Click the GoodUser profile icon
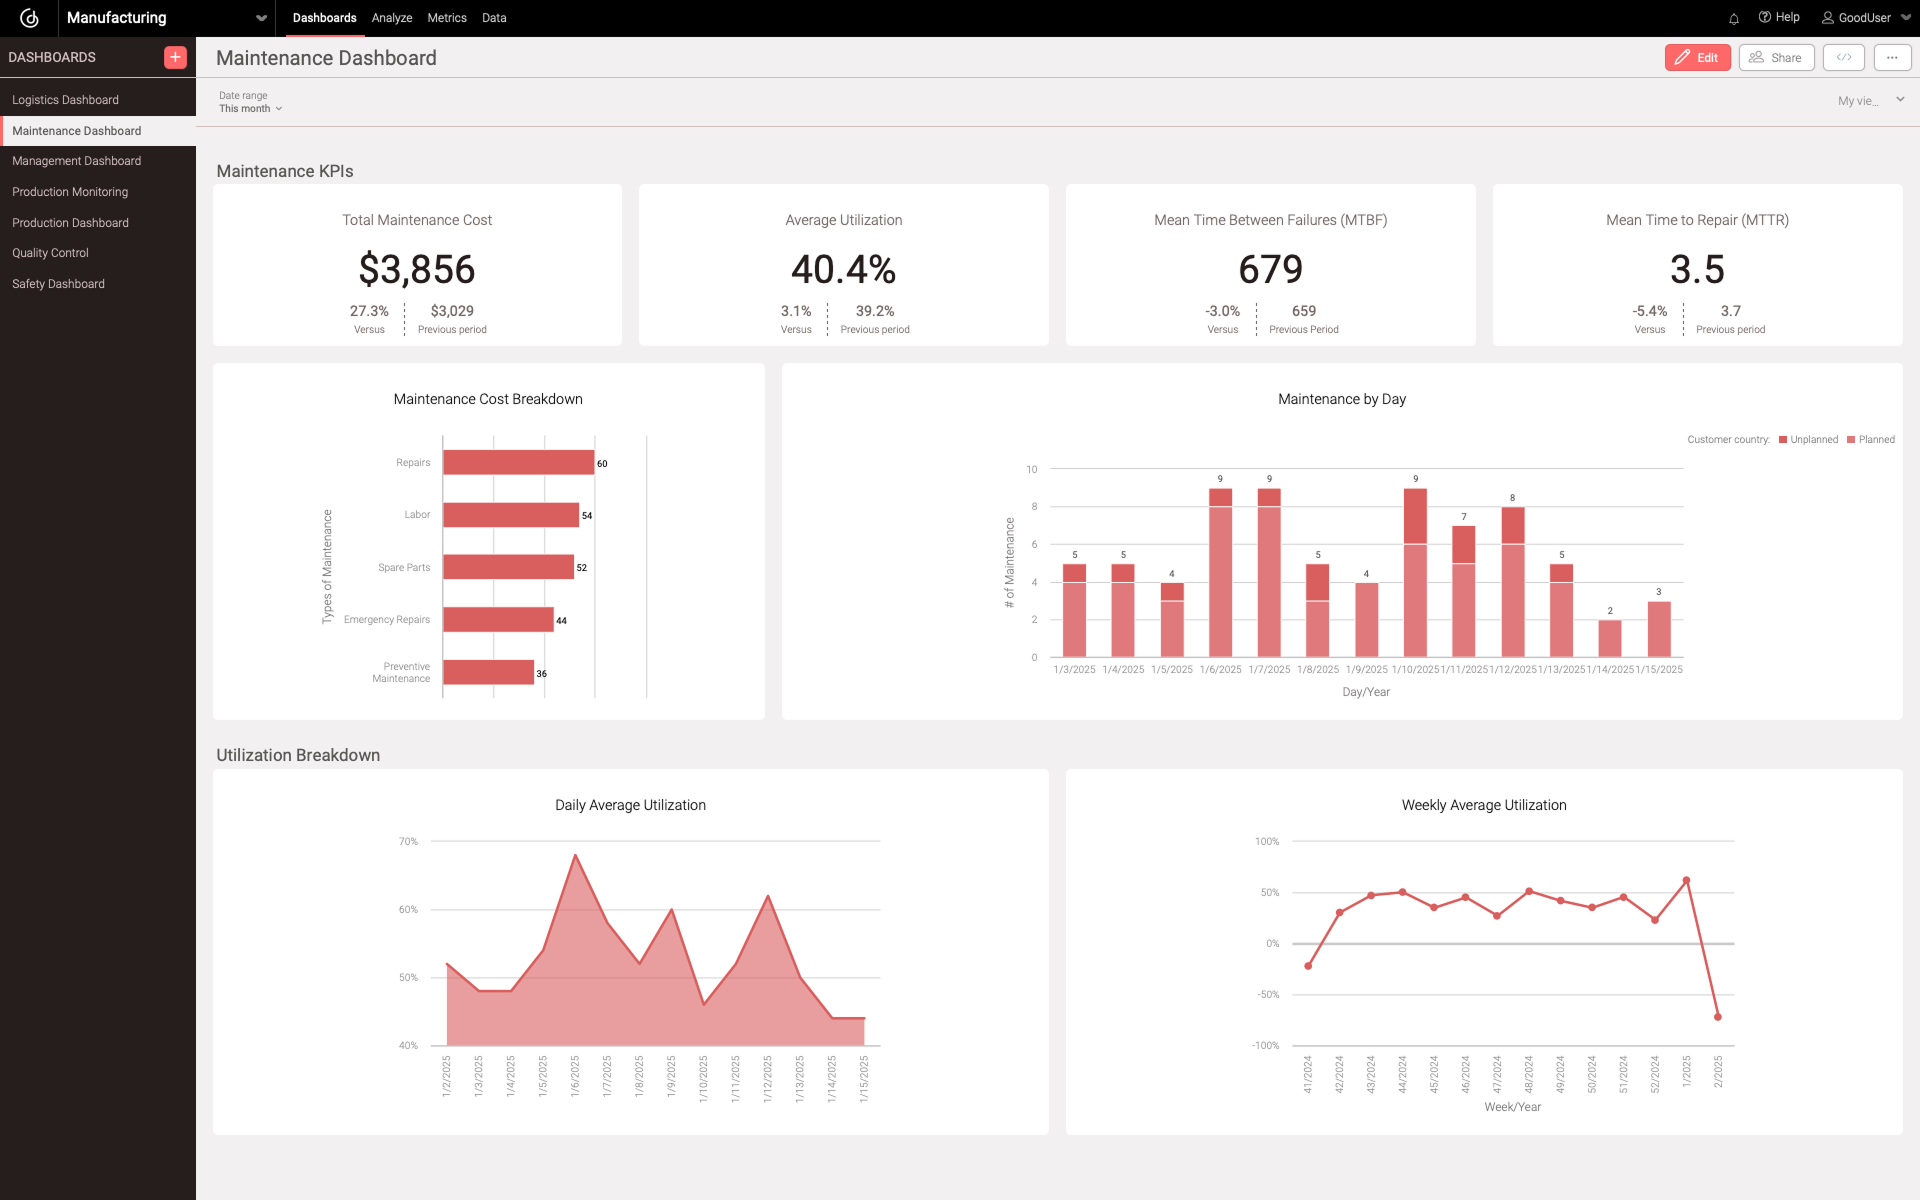Image resolution: width=1920 pixels, height=1200 pixels. pyautogui.click(x=1827, y=17)
